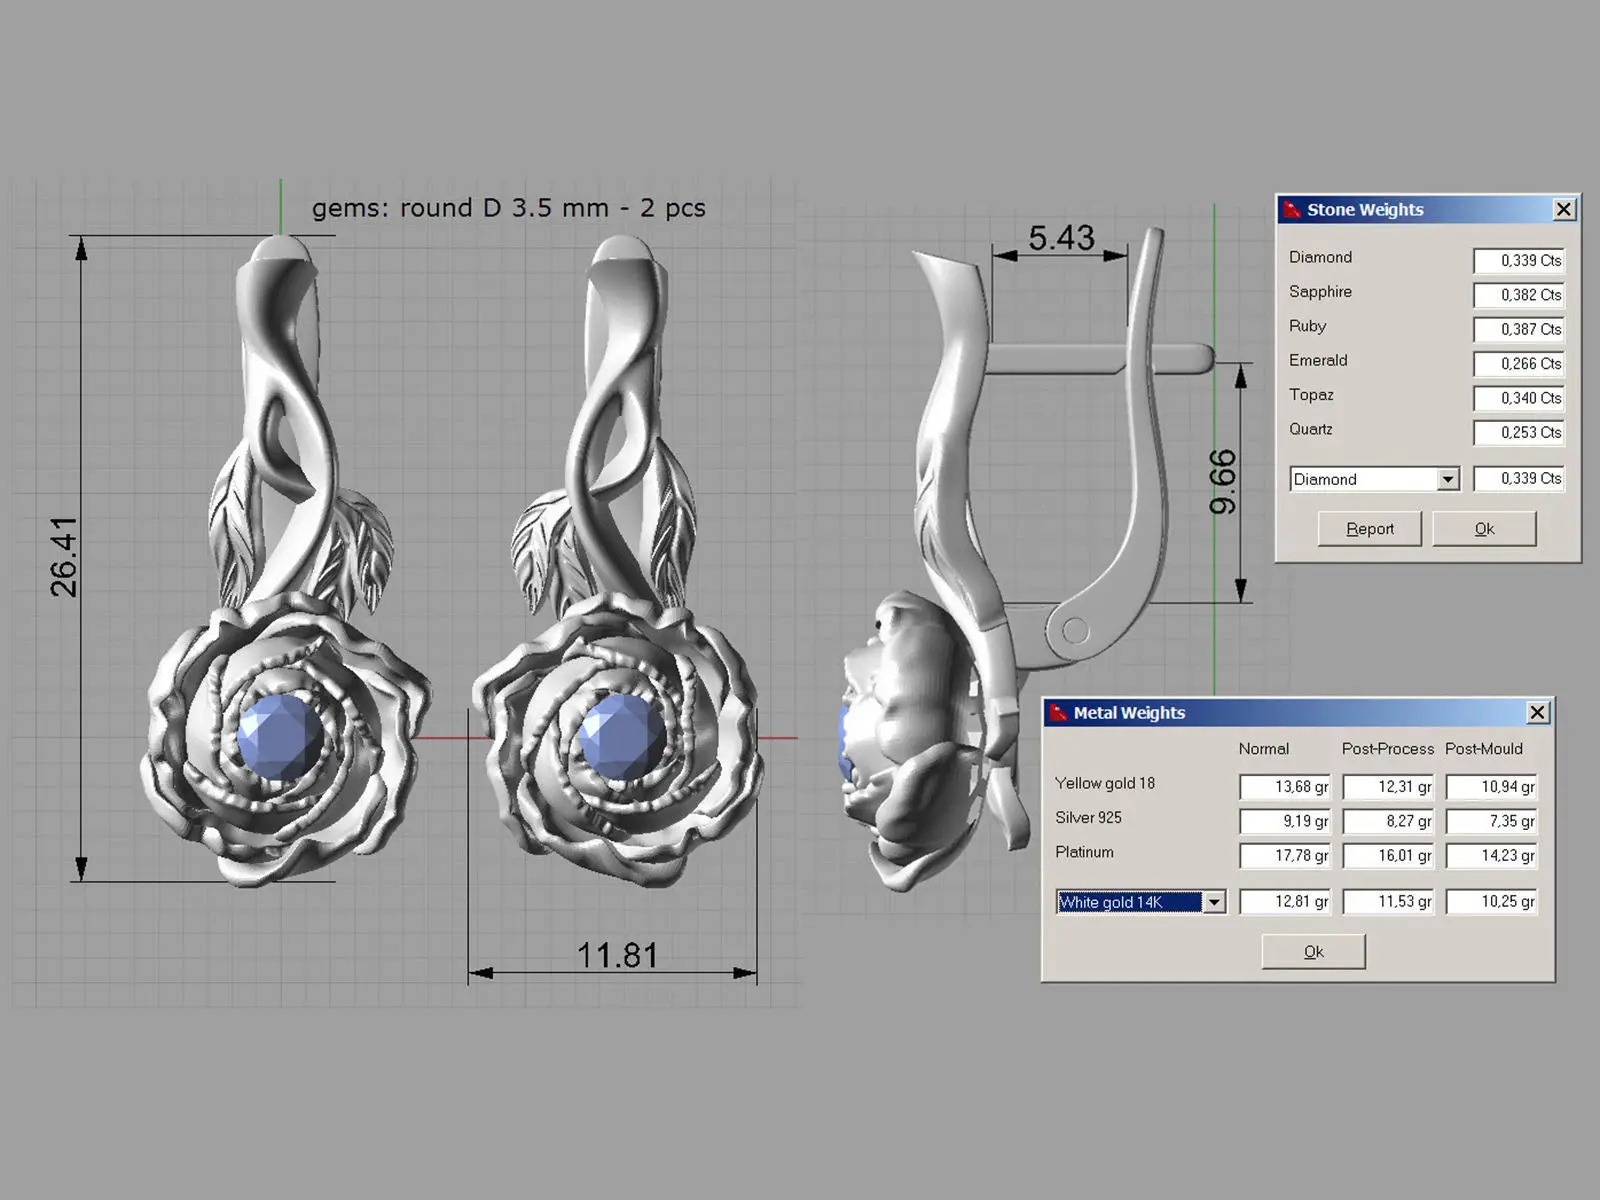
Task: Select the Emerald 0,266 Cts field
Action: [1518, 364]
